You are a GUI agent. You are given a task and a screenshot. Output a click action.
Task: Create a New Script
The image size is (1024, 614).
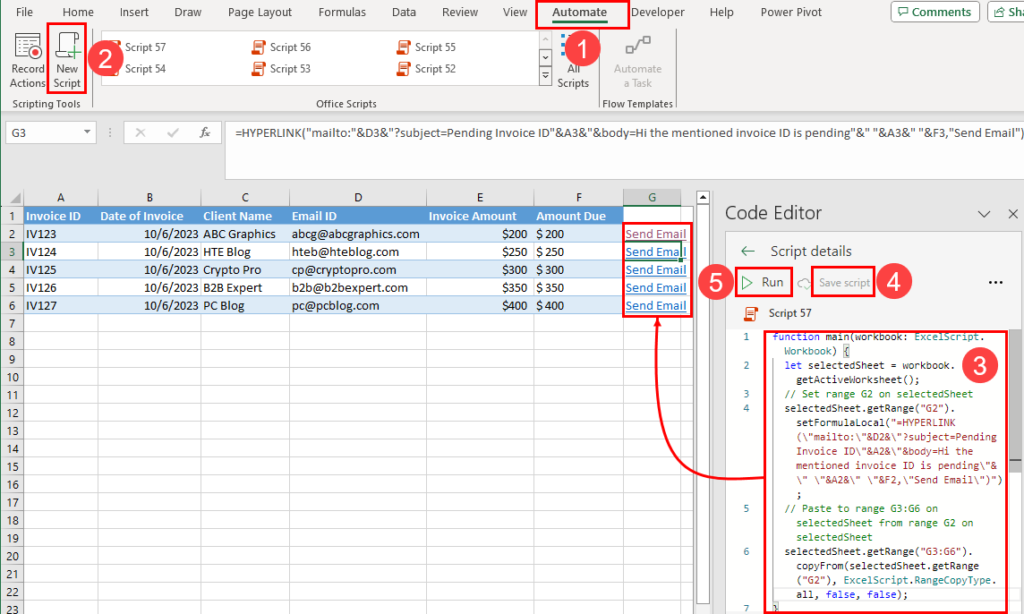(67, 60)
